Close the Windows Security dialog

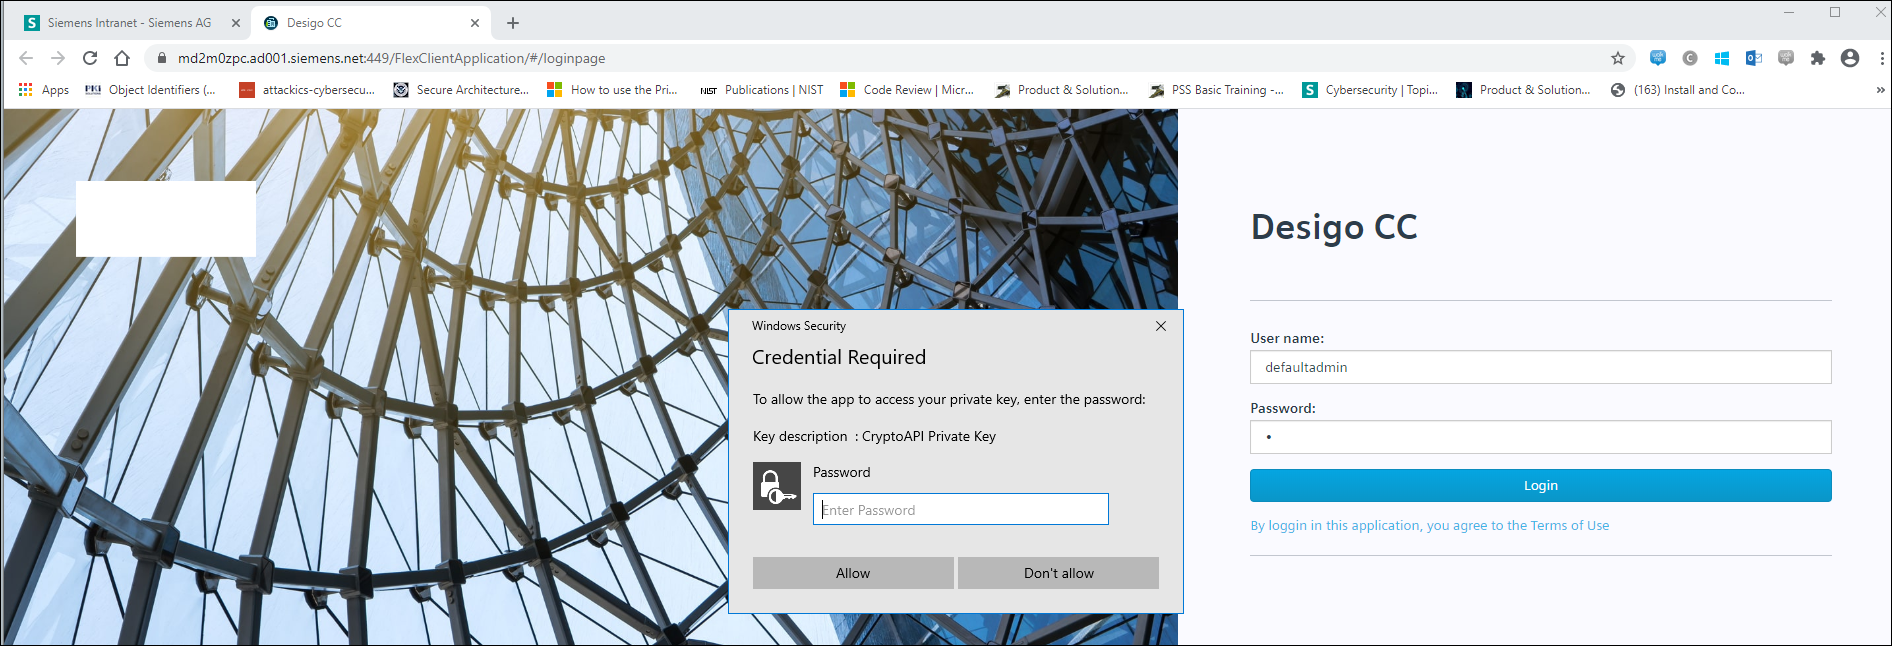[1160, 326]
